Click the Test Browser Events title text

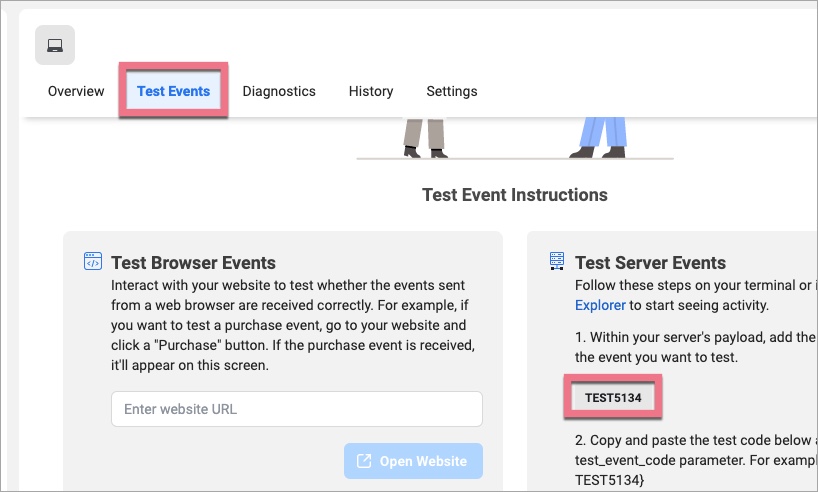[x=193, y=263]
